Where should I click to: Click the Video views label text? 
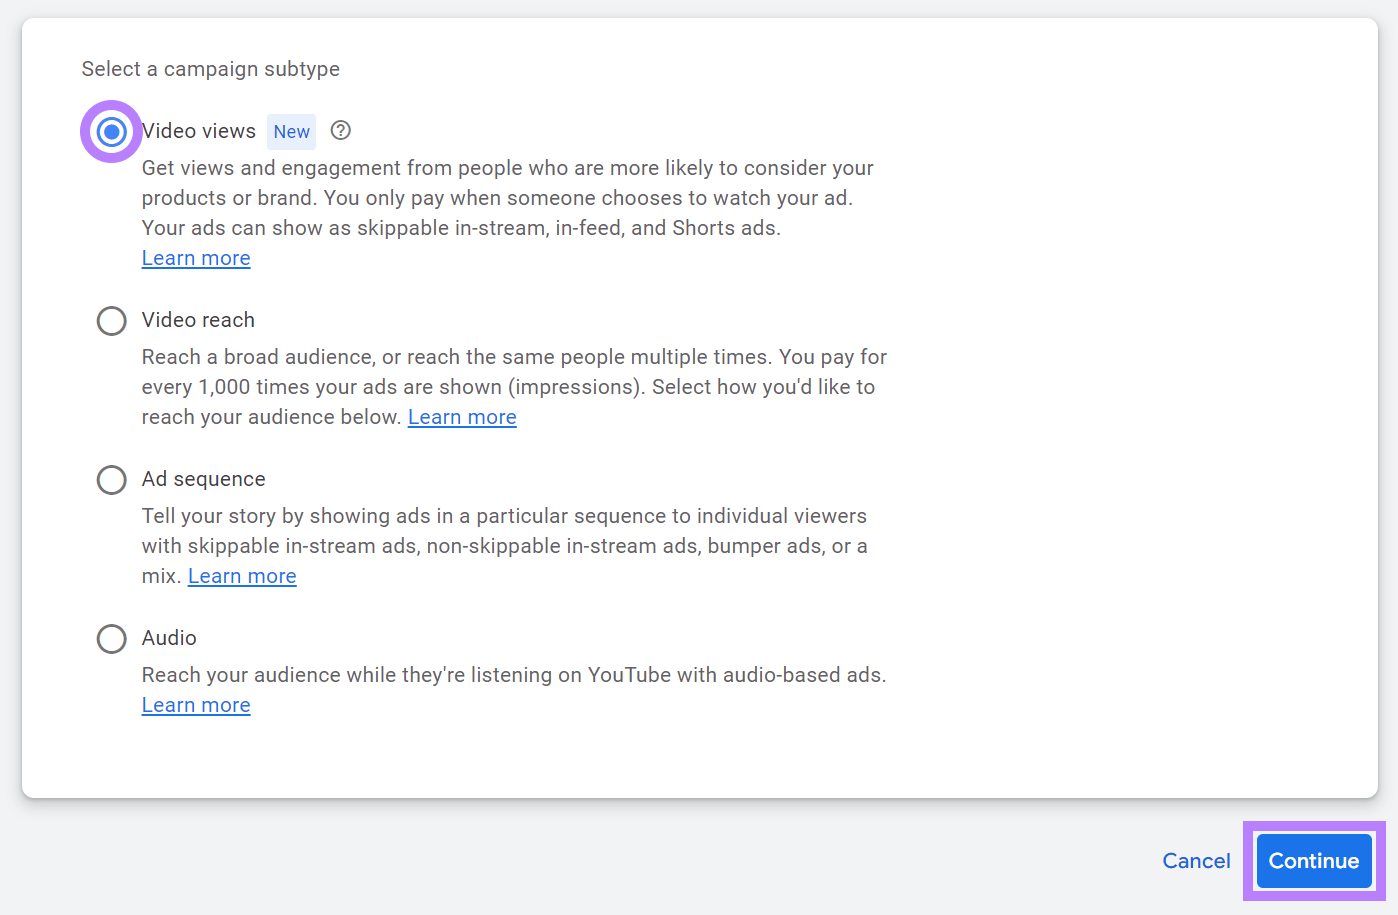click(x=199, y=131)
